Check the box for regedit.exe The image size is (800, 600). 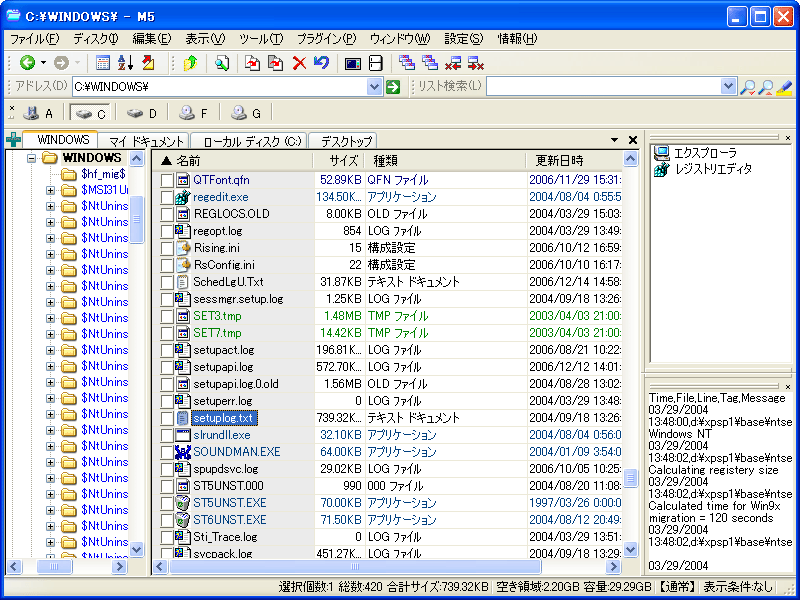(x=167, y=197)
